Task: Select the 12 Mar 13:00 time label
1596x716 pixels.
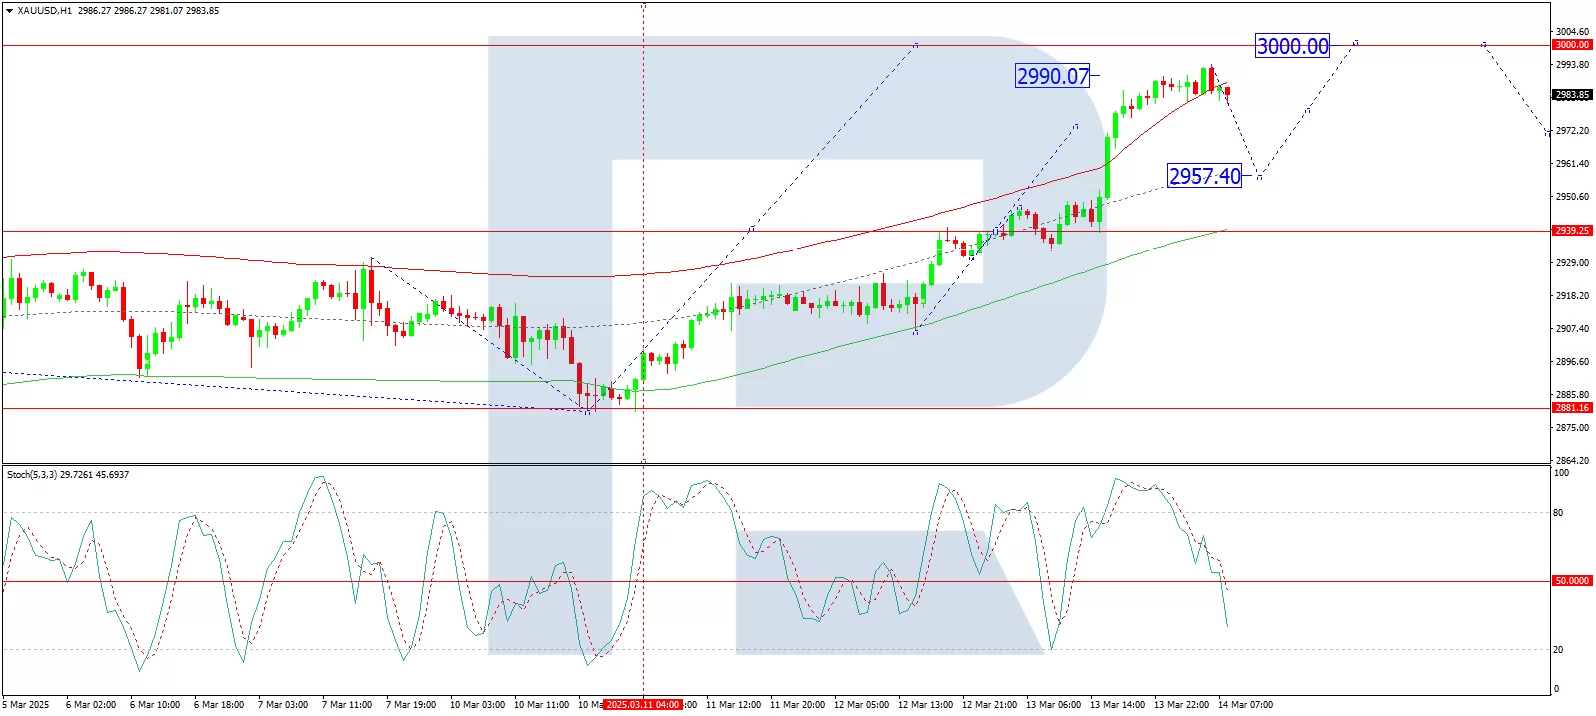Action: click(x=925, y=705)
